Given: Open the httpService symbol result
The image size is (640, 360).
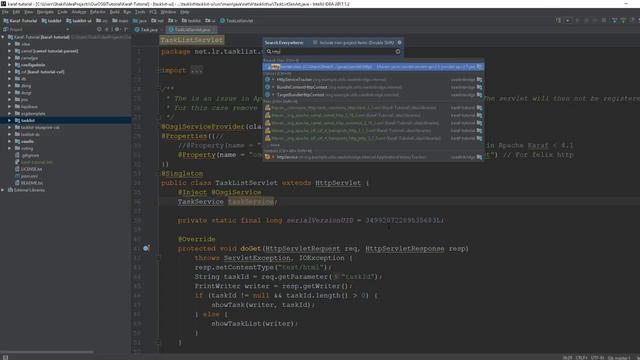Looking at the screenshot, I should pyautogui.click(x=373, y=157).
